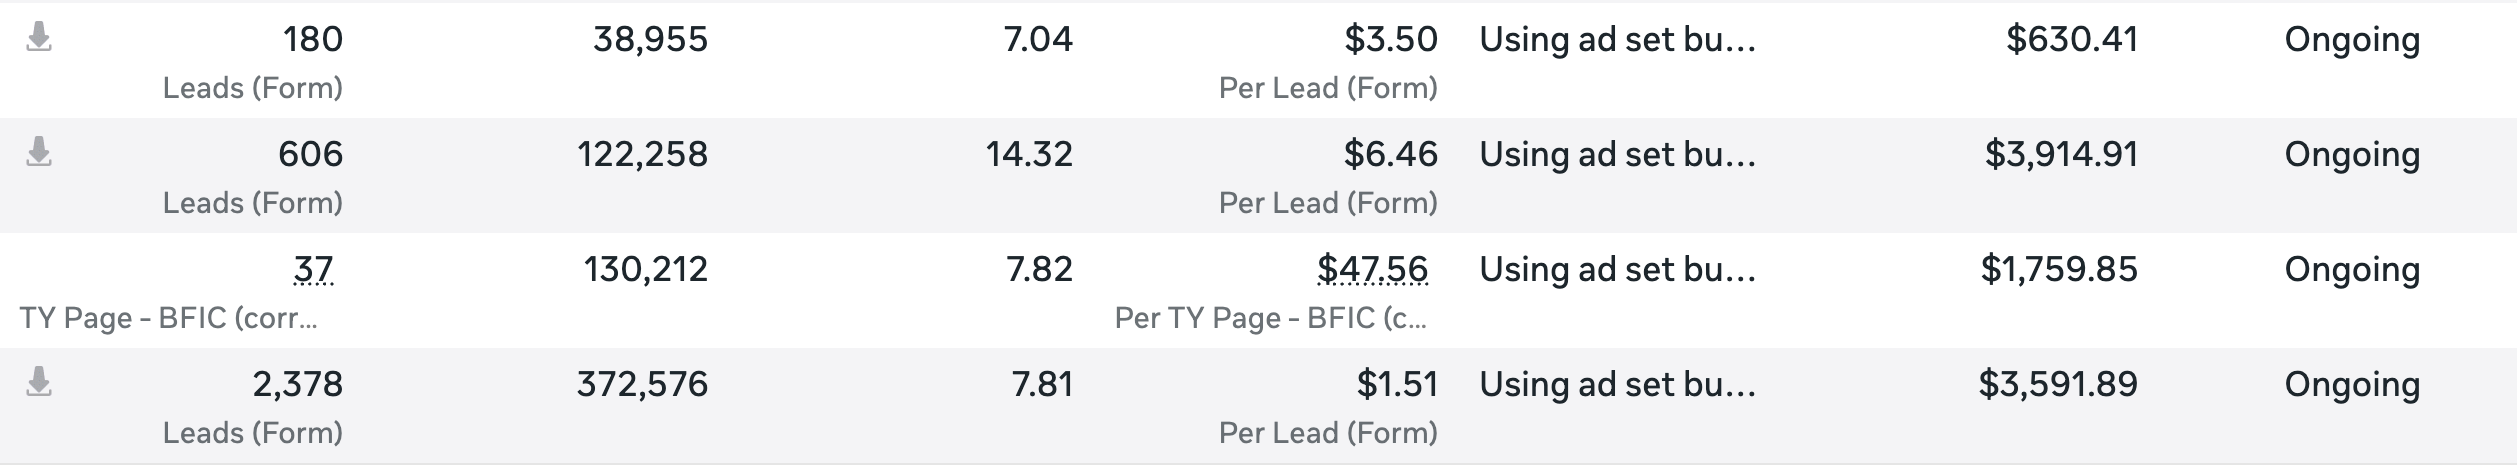Click the $3.50 per lead cost
This screenshot has width=2517, height=466.
pyautogui.click(x=1390, y=39)
